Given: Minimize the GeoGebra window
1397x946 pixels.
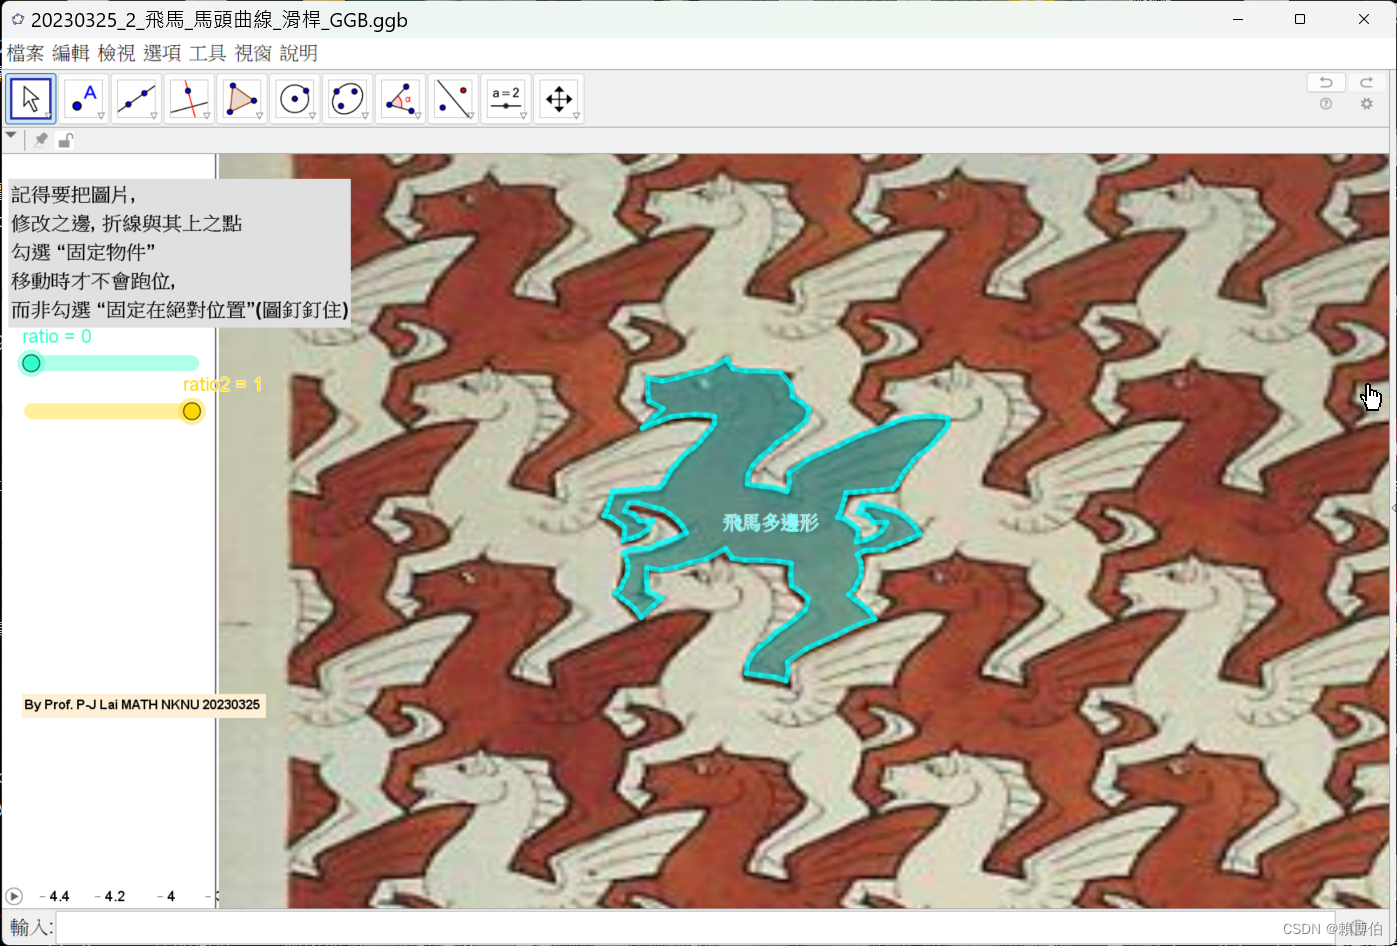Looking at the screenshot, I should [x=1237, y=19].
